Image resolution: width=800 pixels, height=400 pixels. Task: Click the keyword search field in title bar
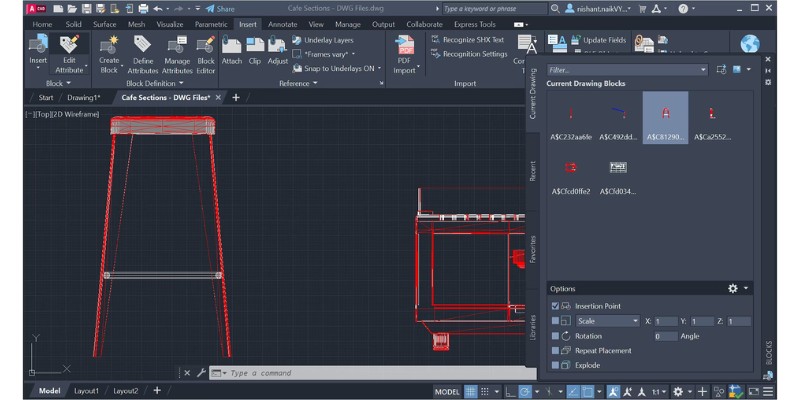click(493, 9)
